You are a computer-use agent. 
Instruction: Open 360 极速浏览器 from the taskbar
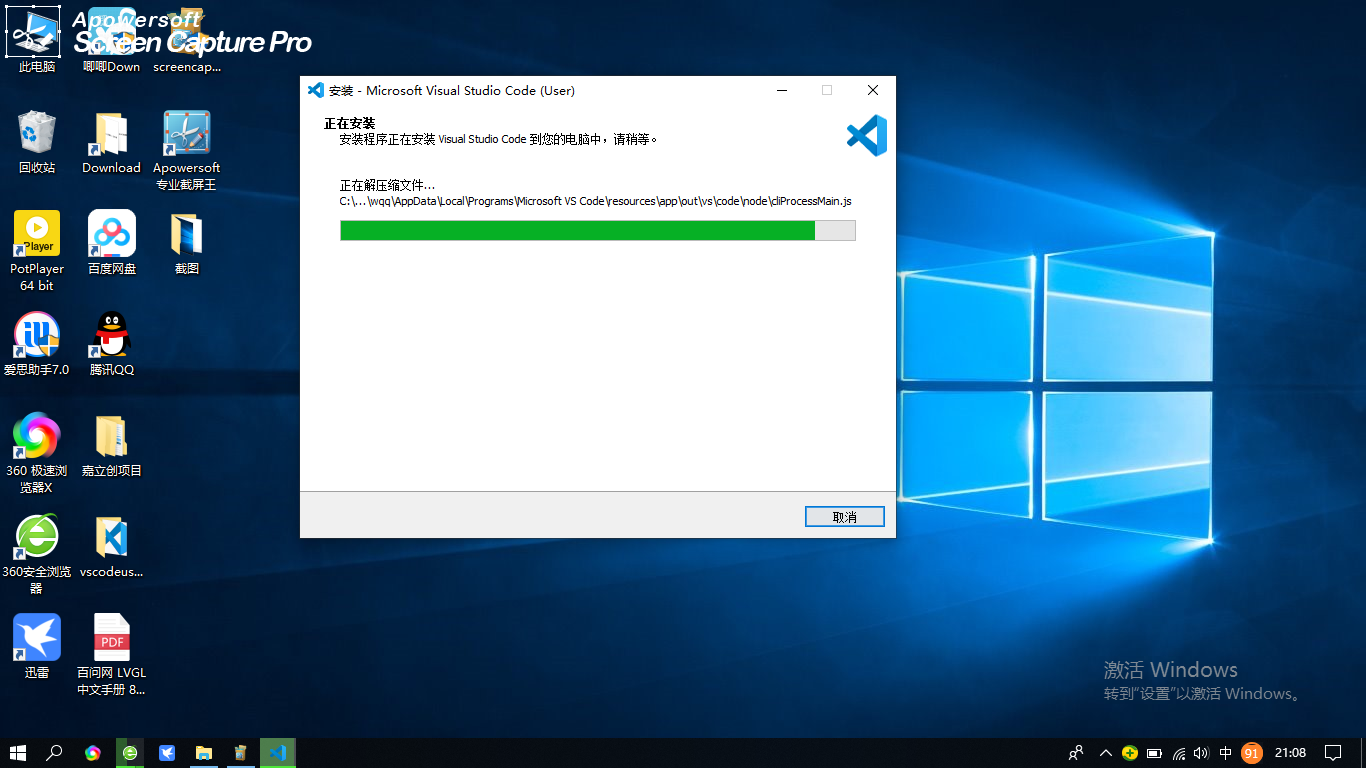(x=93, y=753)
